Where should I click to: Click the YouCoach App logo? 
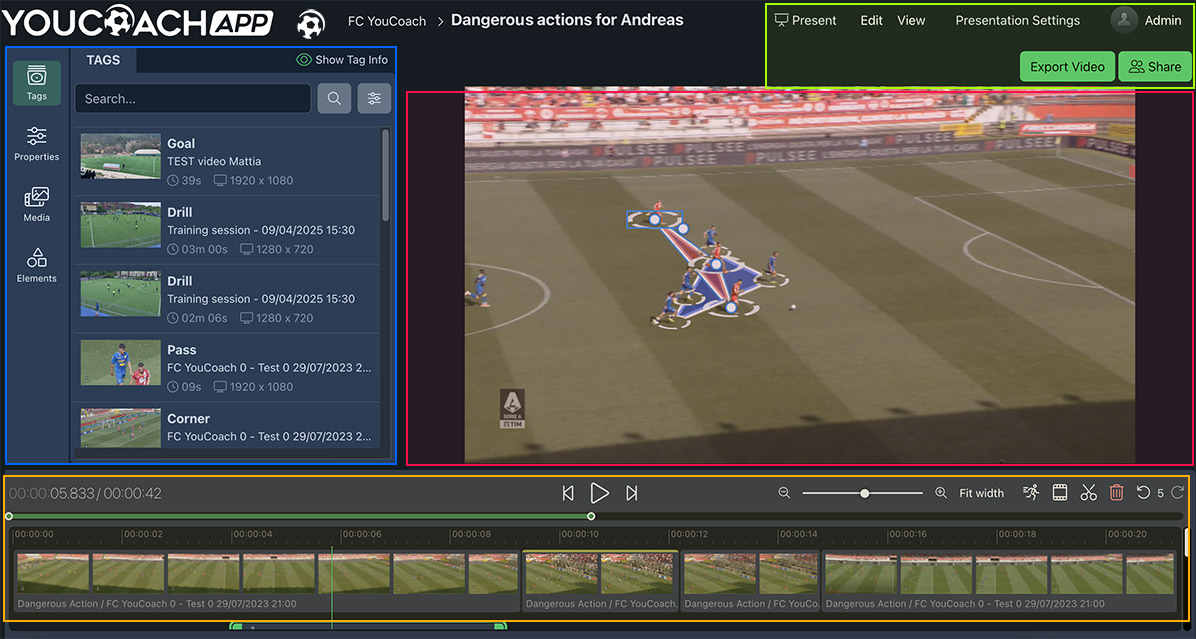coord(137,21)
